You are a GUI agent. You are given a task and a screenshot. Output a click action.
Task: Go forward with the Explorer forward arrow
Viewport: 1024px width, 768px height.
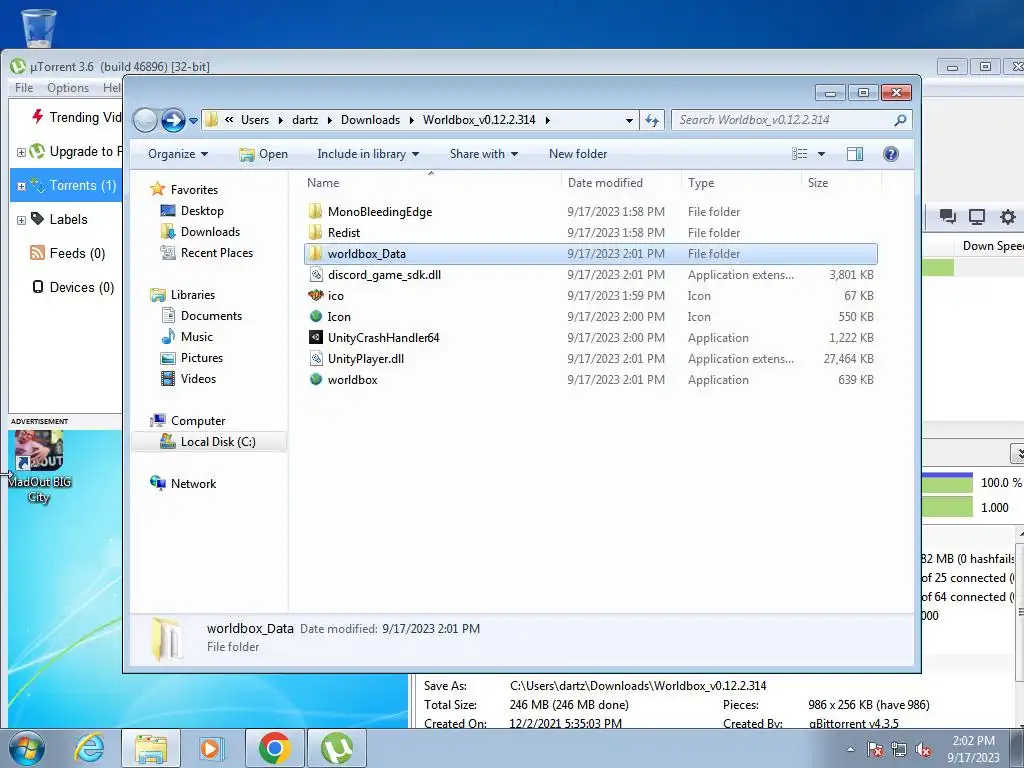click(x=172, y=120)
